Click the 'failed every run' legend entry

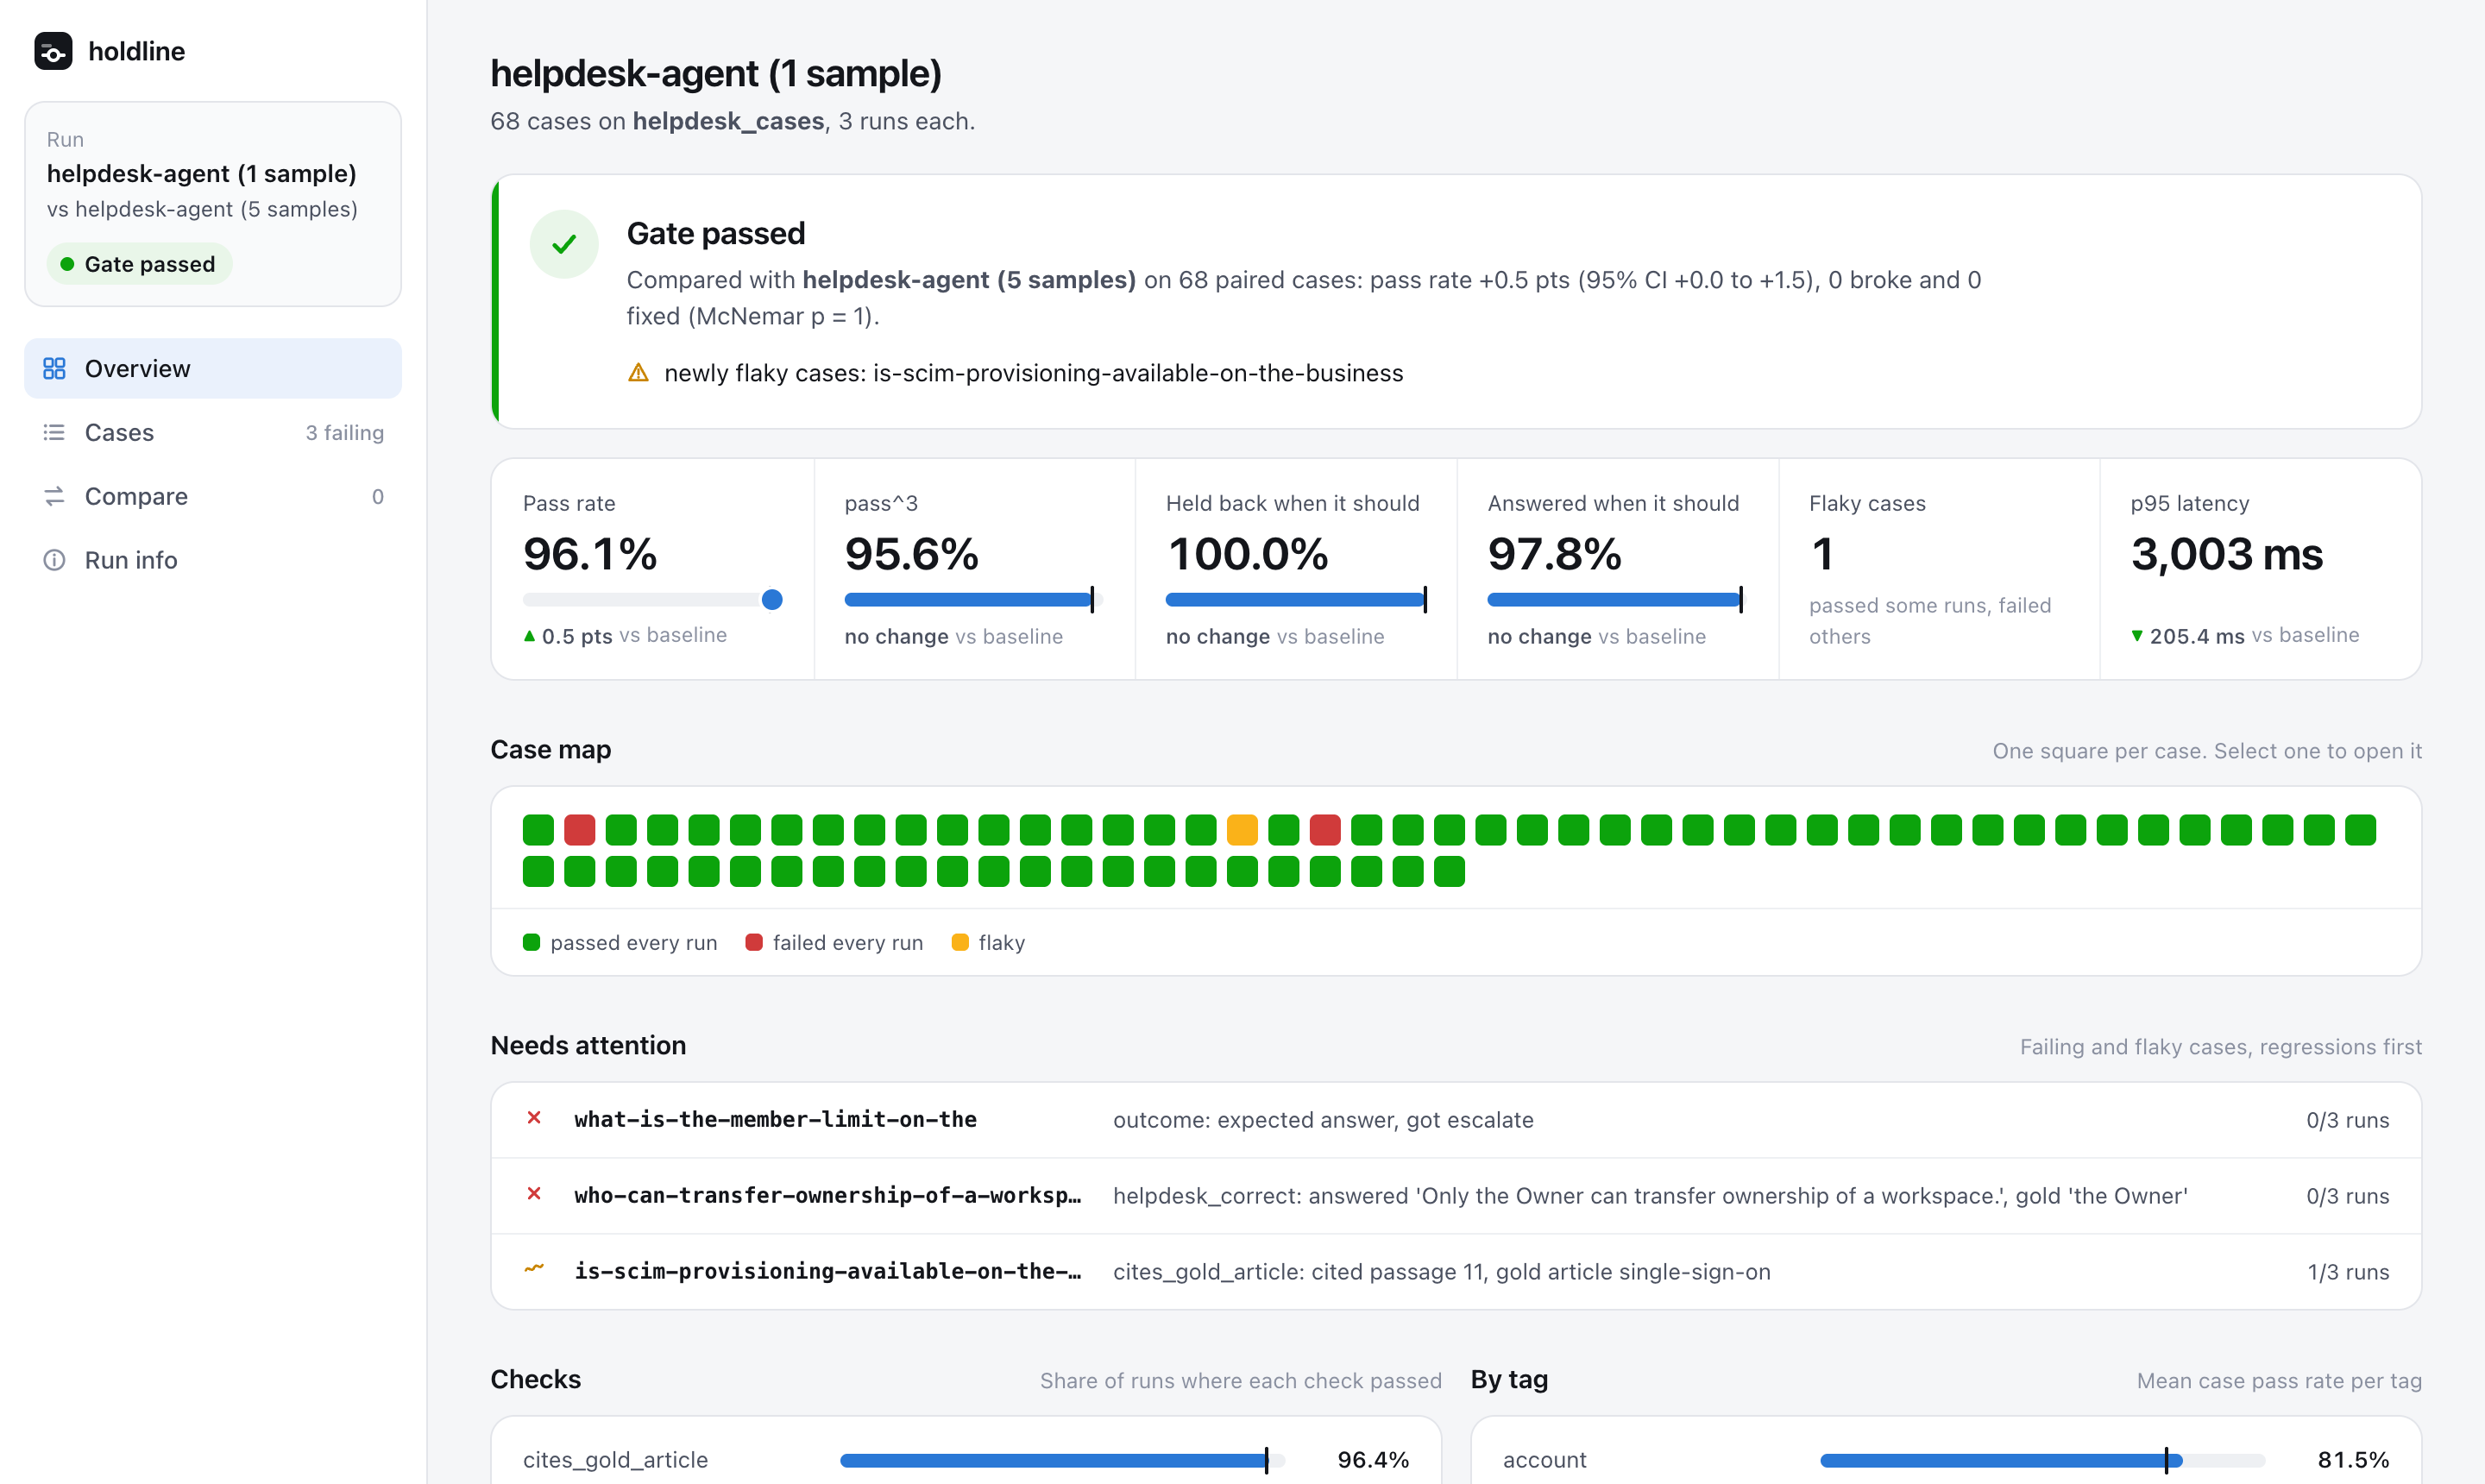tap(834, 942)
